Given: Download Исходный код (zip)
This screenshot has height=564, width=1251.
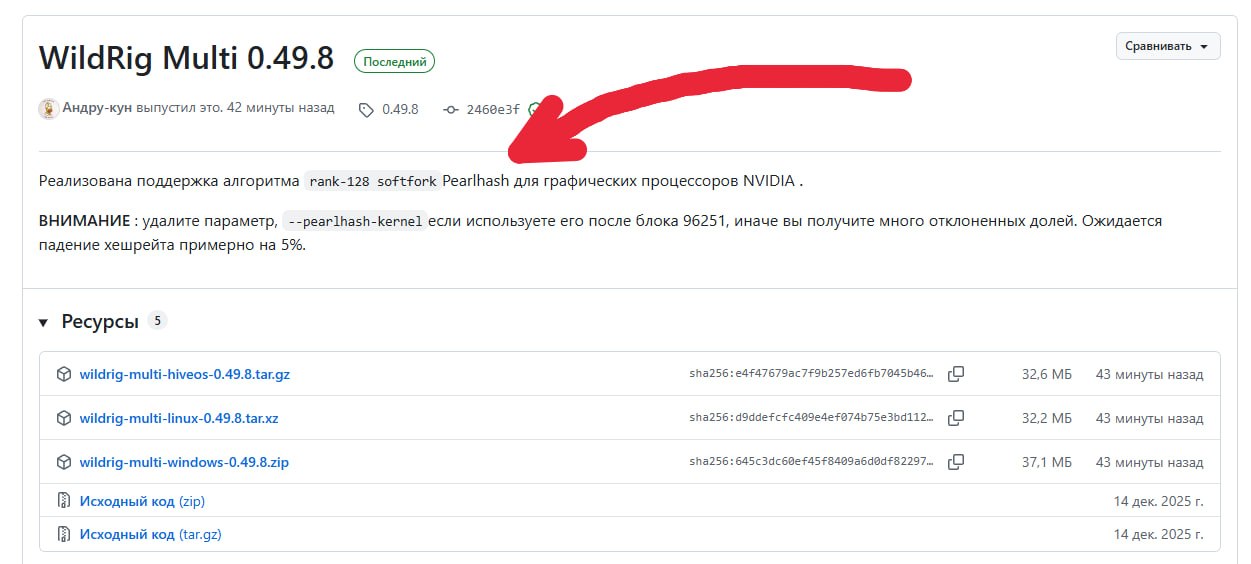Looking at the screenshot, I should 142,501.
